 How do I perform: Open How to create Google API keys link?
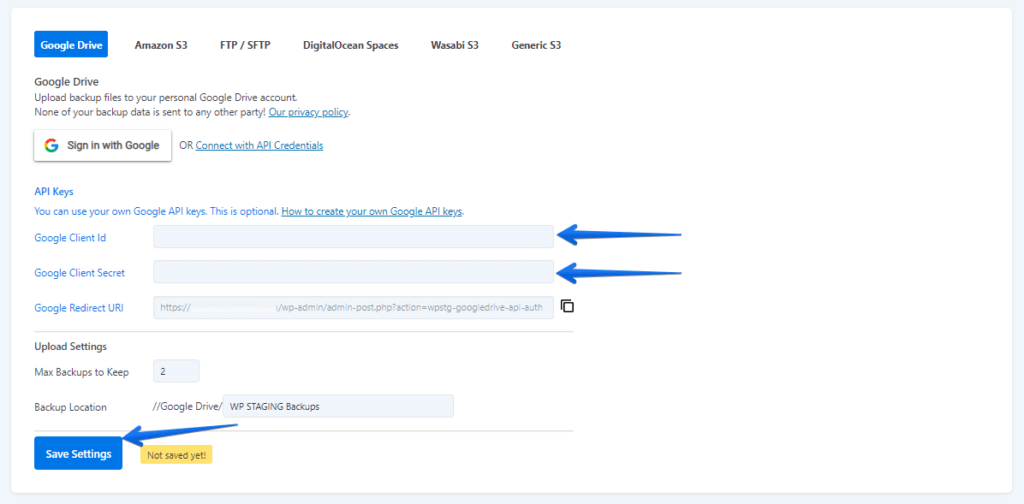coord(372,212)
